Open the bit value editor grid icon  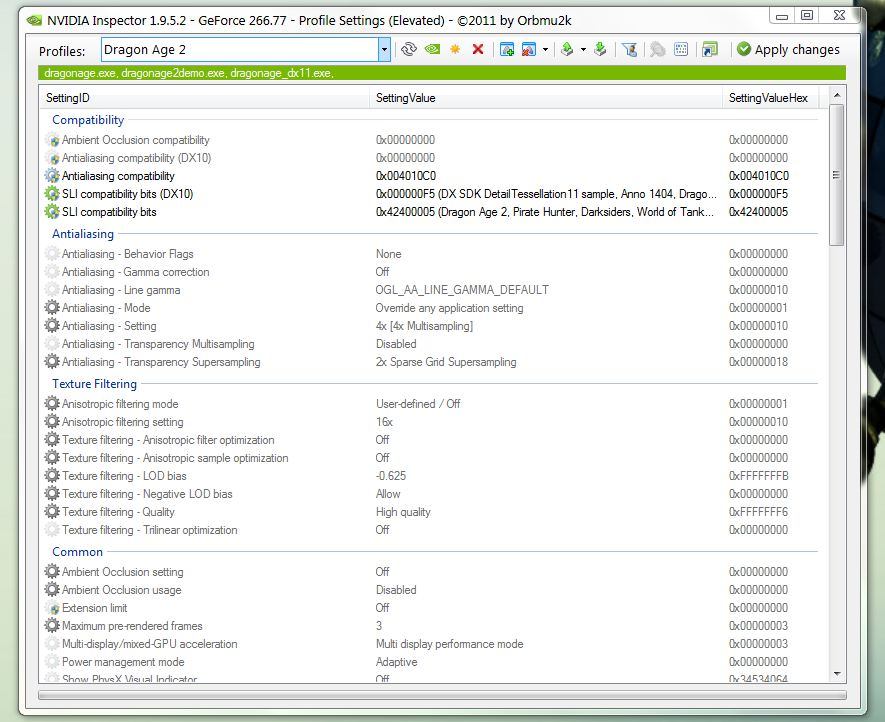681,50
